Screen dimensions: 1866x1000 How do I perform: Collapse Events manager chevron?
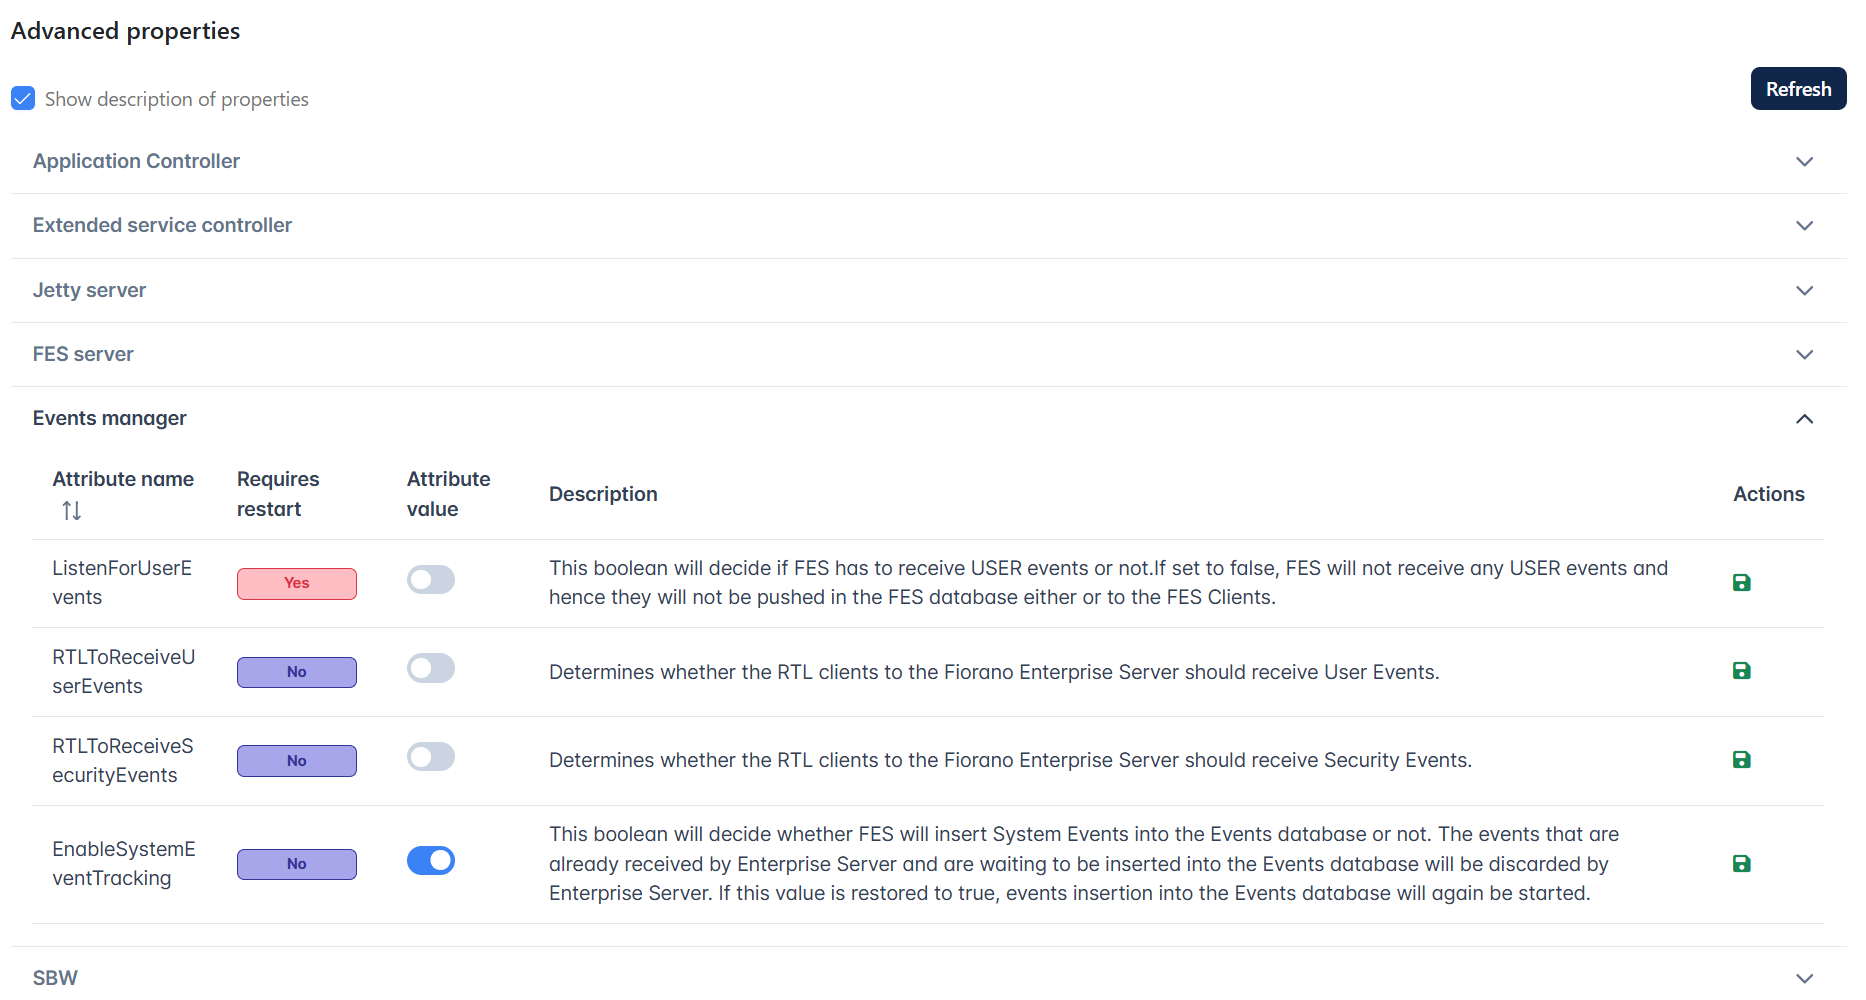point(1804,419)
